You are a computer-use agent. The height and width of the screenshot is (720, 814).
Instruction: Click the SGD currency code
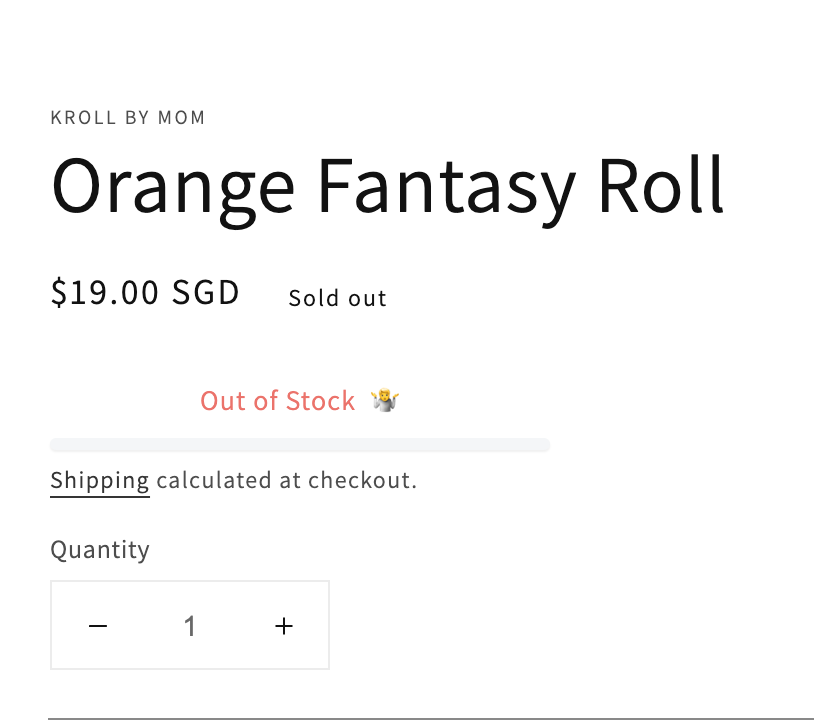(206, 293)
